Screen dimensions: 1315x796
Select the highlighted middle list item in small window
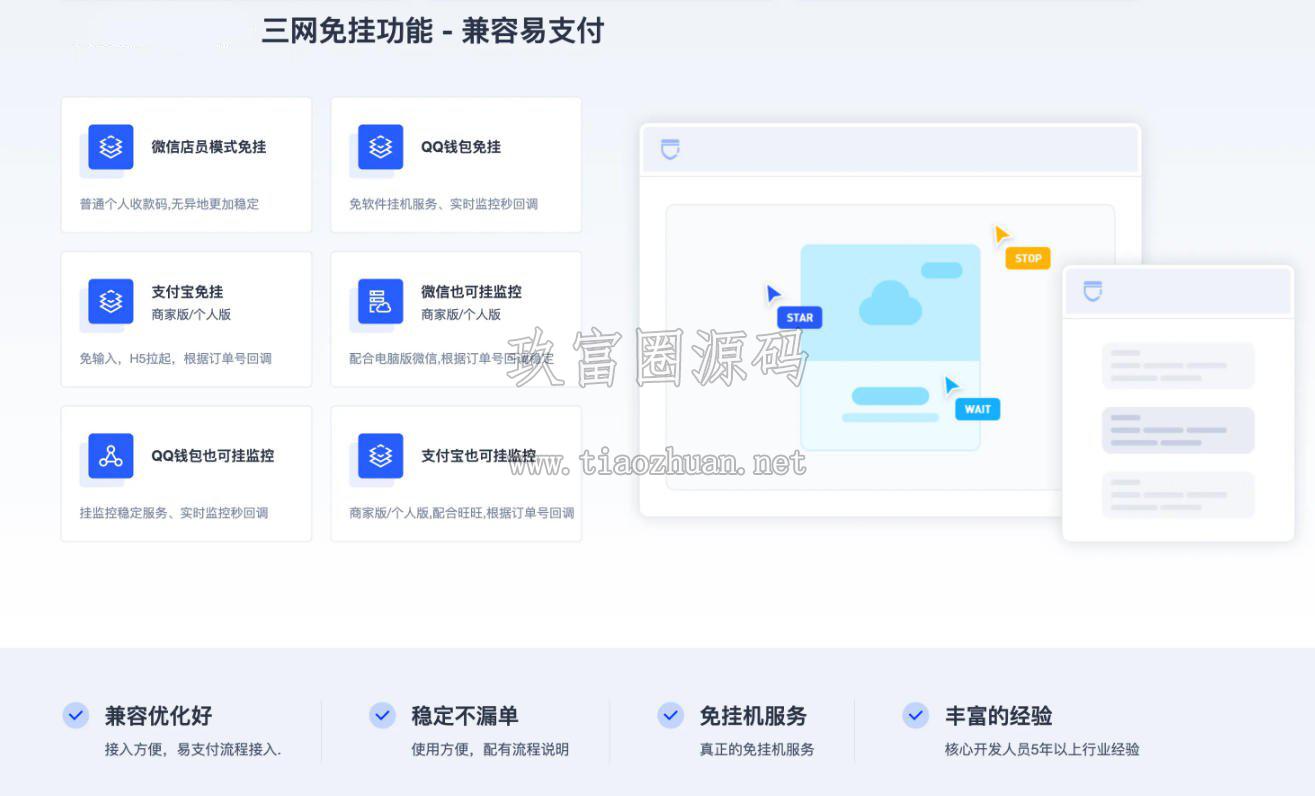pyautogui.click(x=1178, y=430)
